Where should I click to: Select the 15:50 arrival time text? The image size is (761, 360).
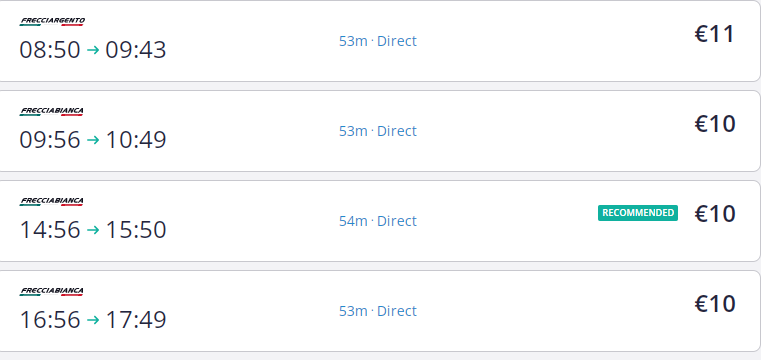click(x=136, y=230)
